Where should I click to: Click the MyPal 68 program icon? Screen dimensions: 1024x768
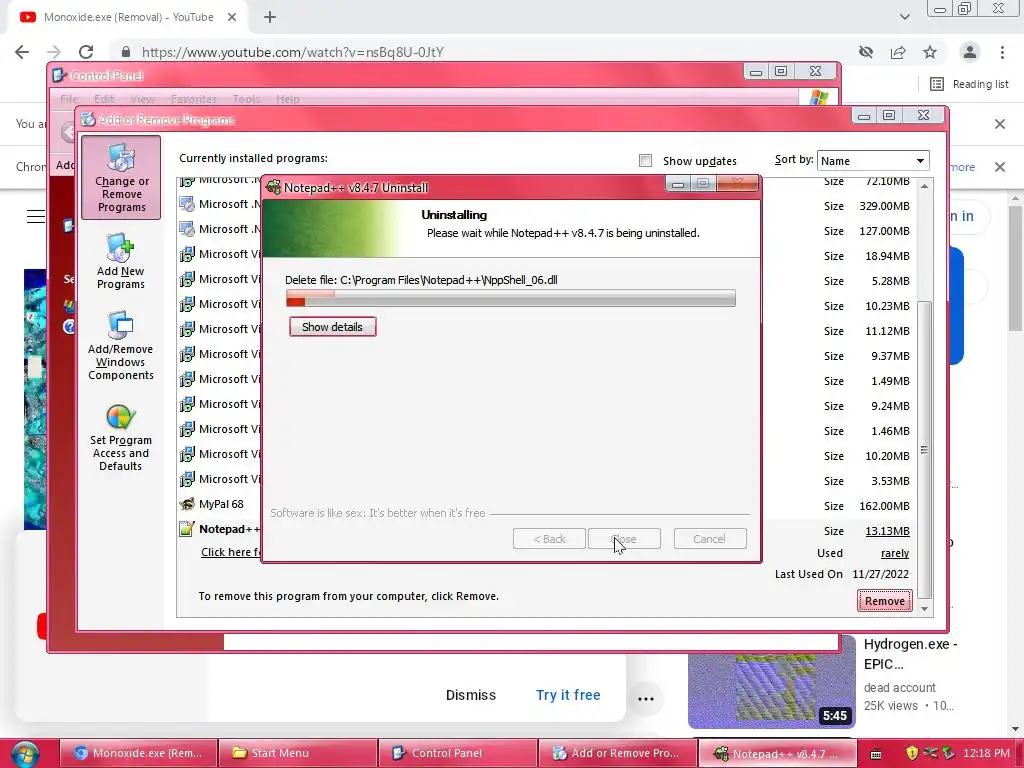[187, 504]
